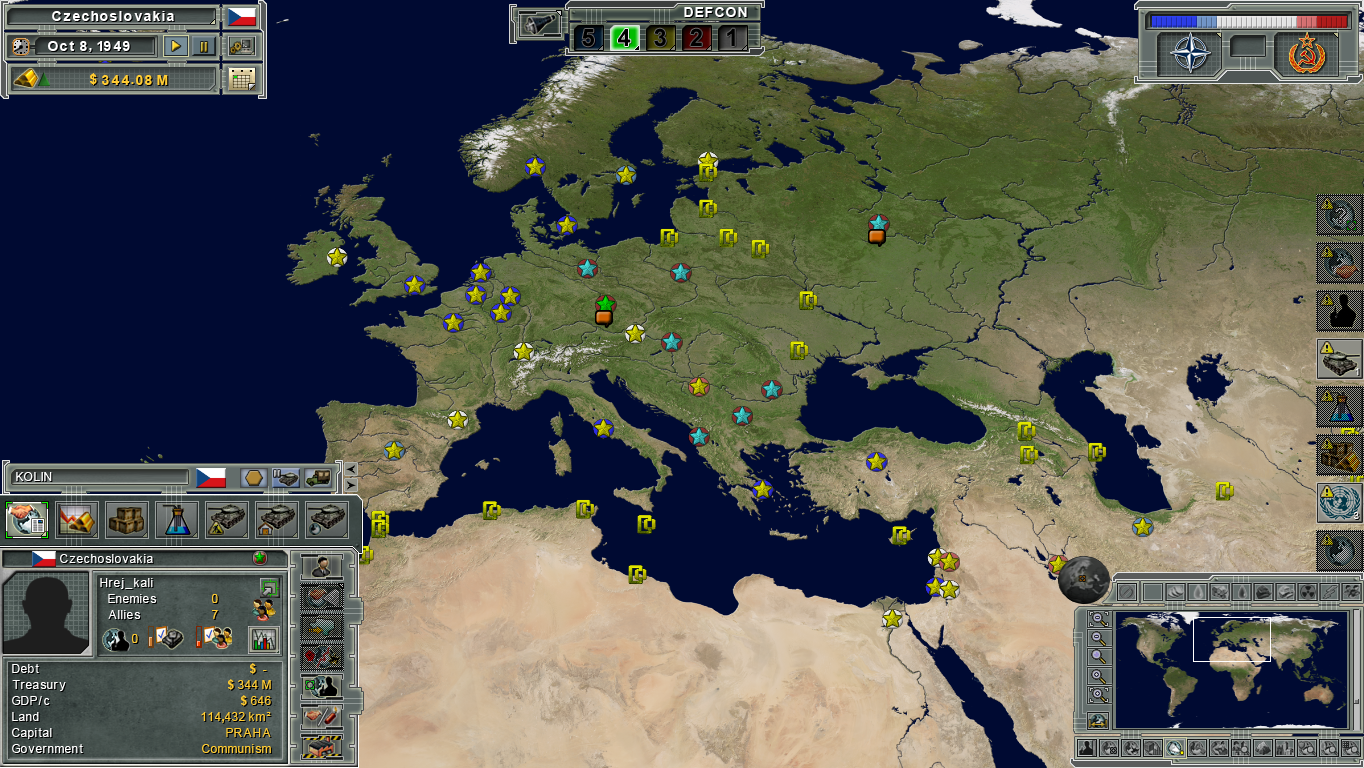The width and height of the screenshot is (1364, 768).
Task: Click the Treasury value $ 344 M
Action: [249, 685]
